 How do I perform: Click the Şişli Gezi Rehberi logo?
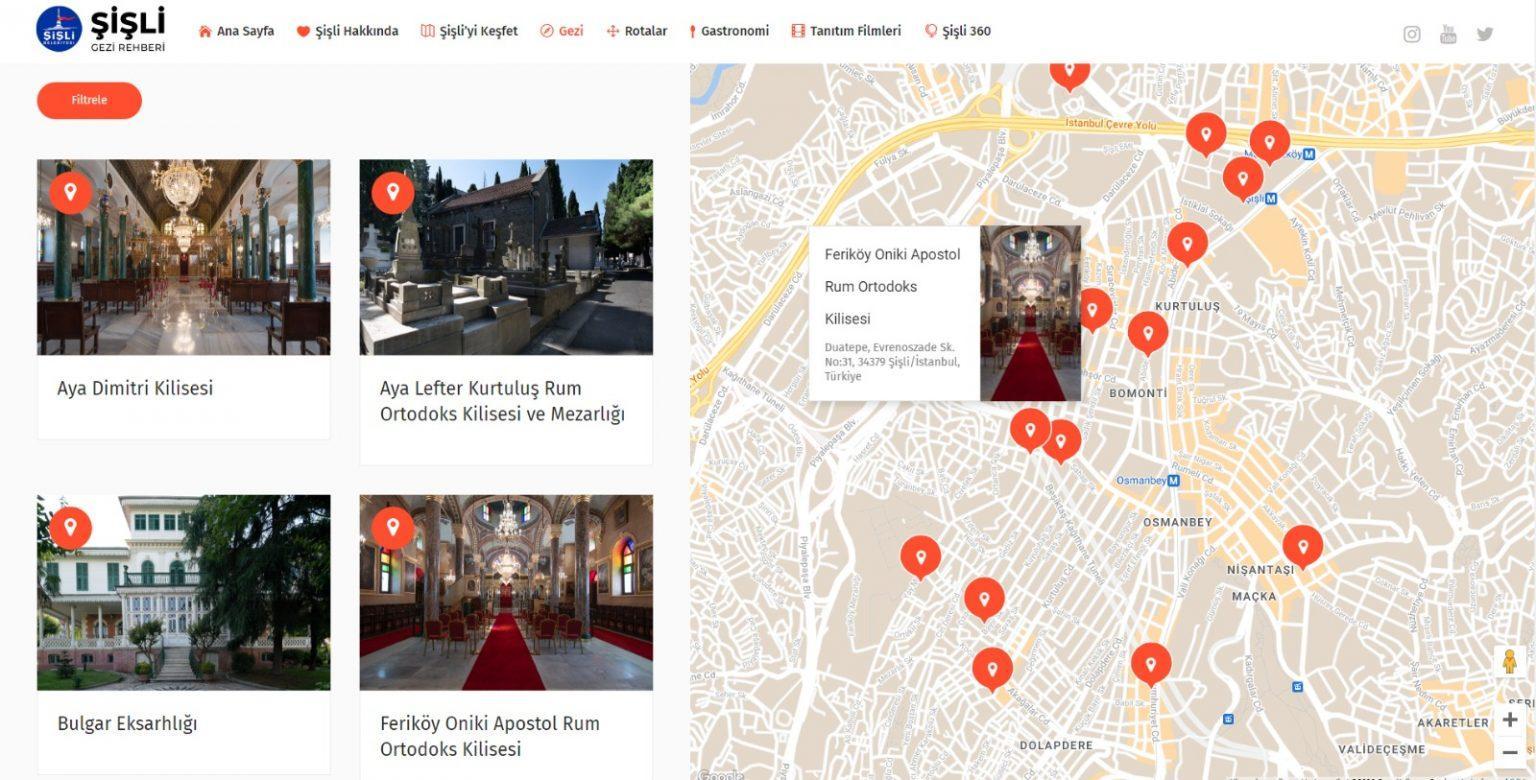click(x=100, y=29)
